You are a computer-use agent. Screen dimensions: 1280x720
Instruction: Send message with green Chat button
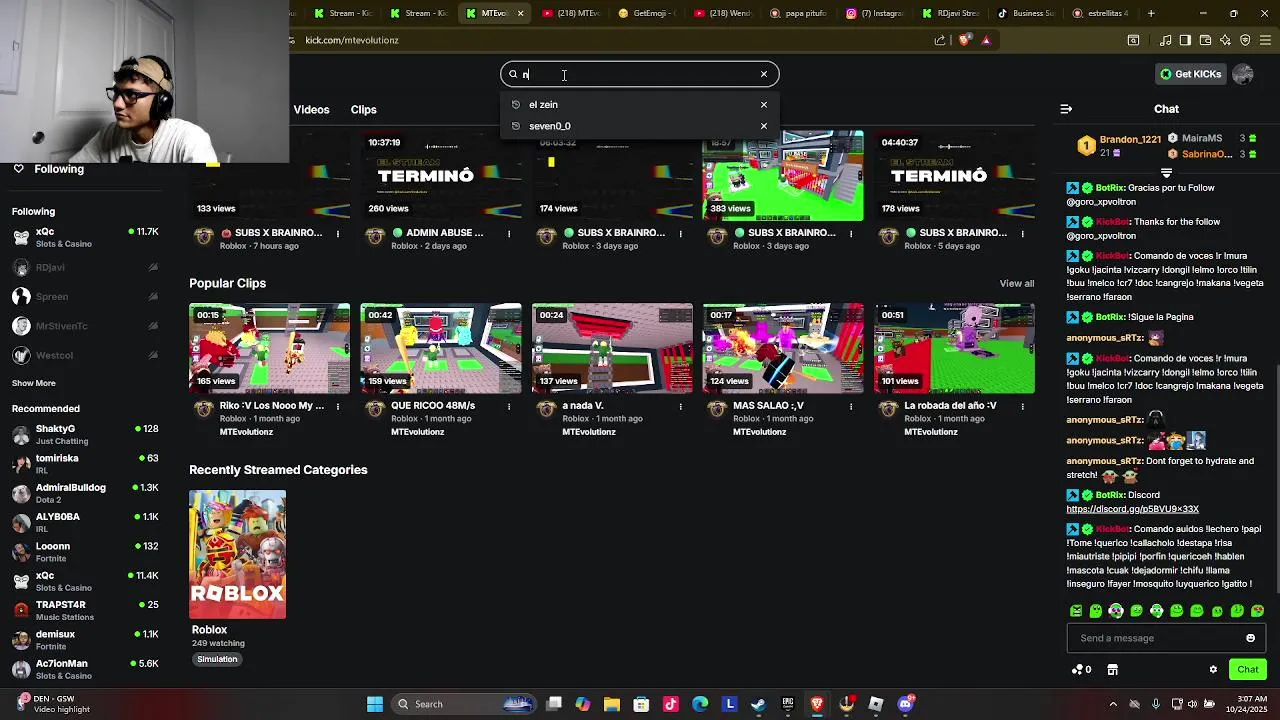pos(1248,670)
